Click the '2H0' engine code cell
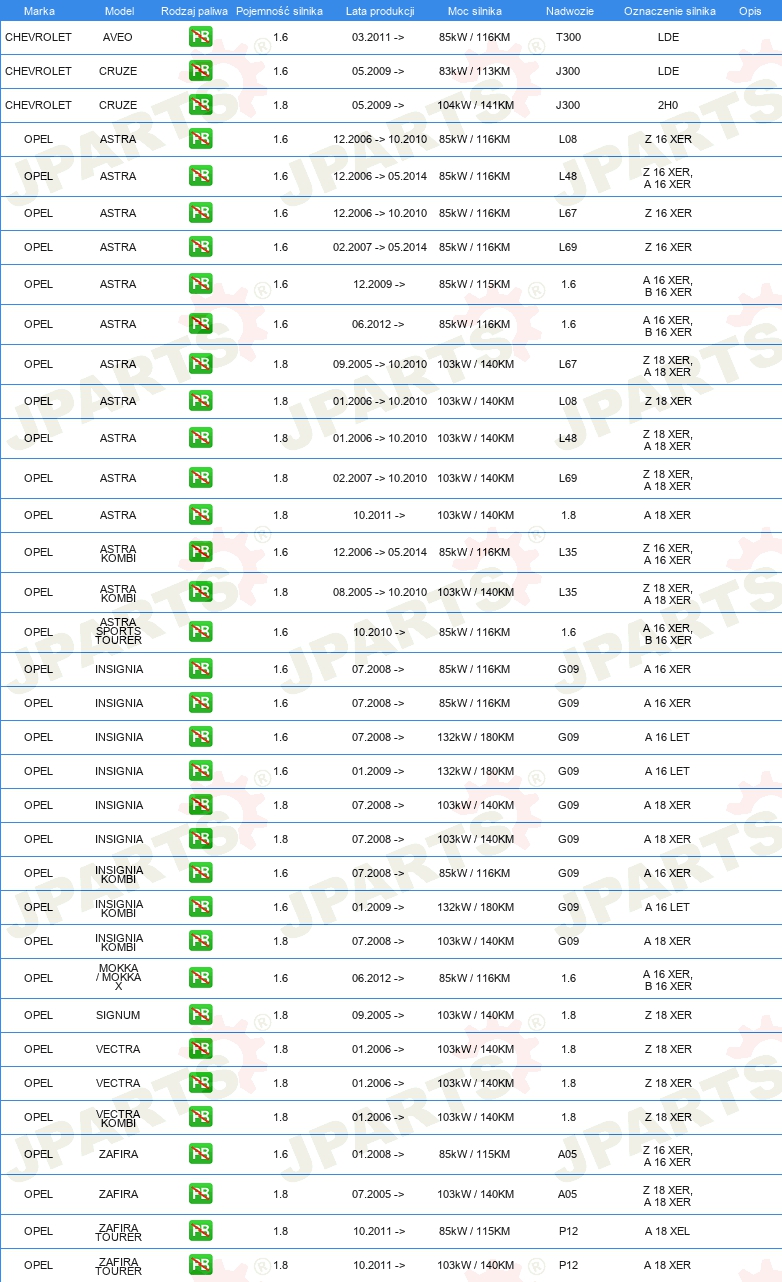782x1282 pixels. tap(668, 105)
